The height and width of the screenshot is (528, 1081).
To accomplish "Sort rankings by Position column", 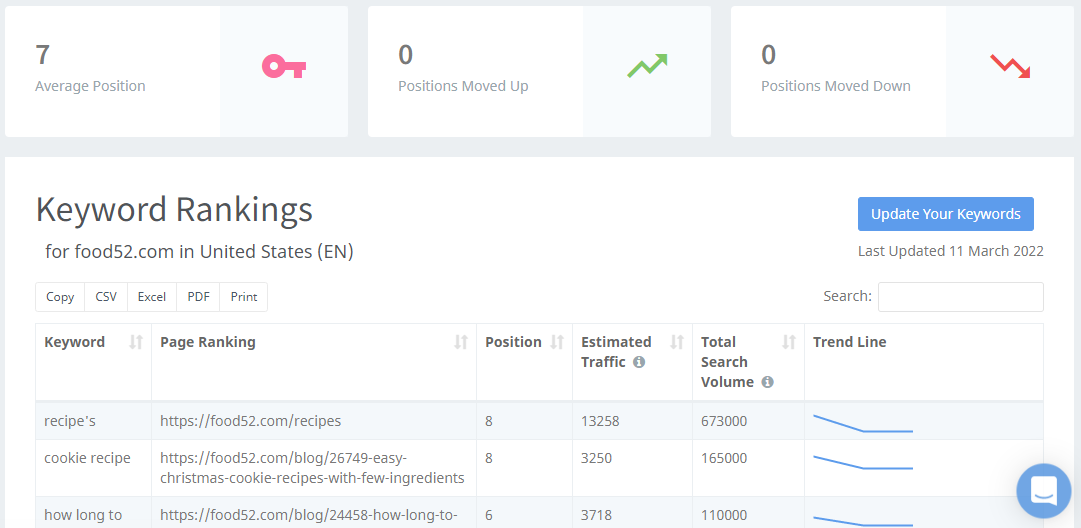I will pos(557,342).
